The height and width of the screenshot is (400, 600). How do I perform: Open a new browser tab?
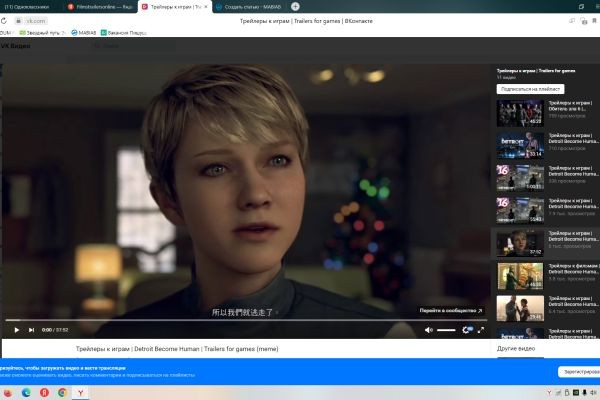[x=295, y=6]
